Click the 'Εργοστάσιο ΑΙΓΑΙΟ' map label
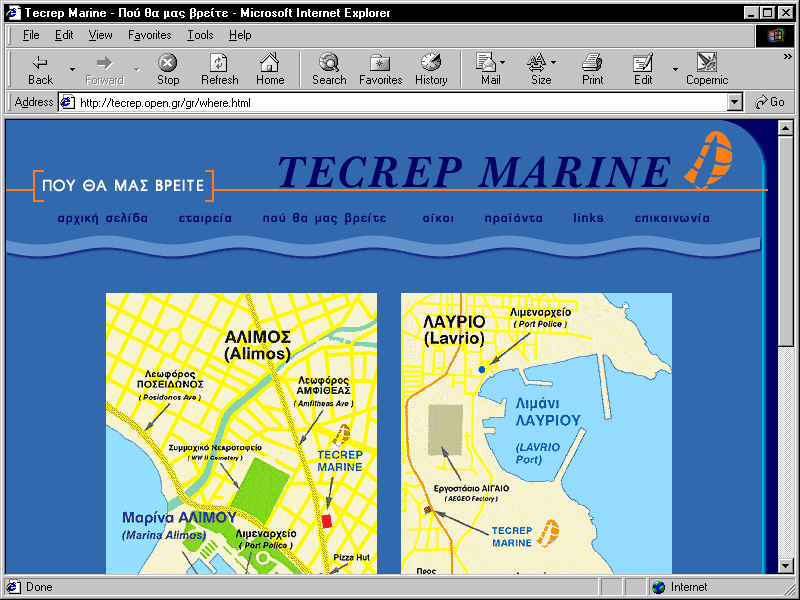The image size is (800, 600). click(x=471, y=488)
